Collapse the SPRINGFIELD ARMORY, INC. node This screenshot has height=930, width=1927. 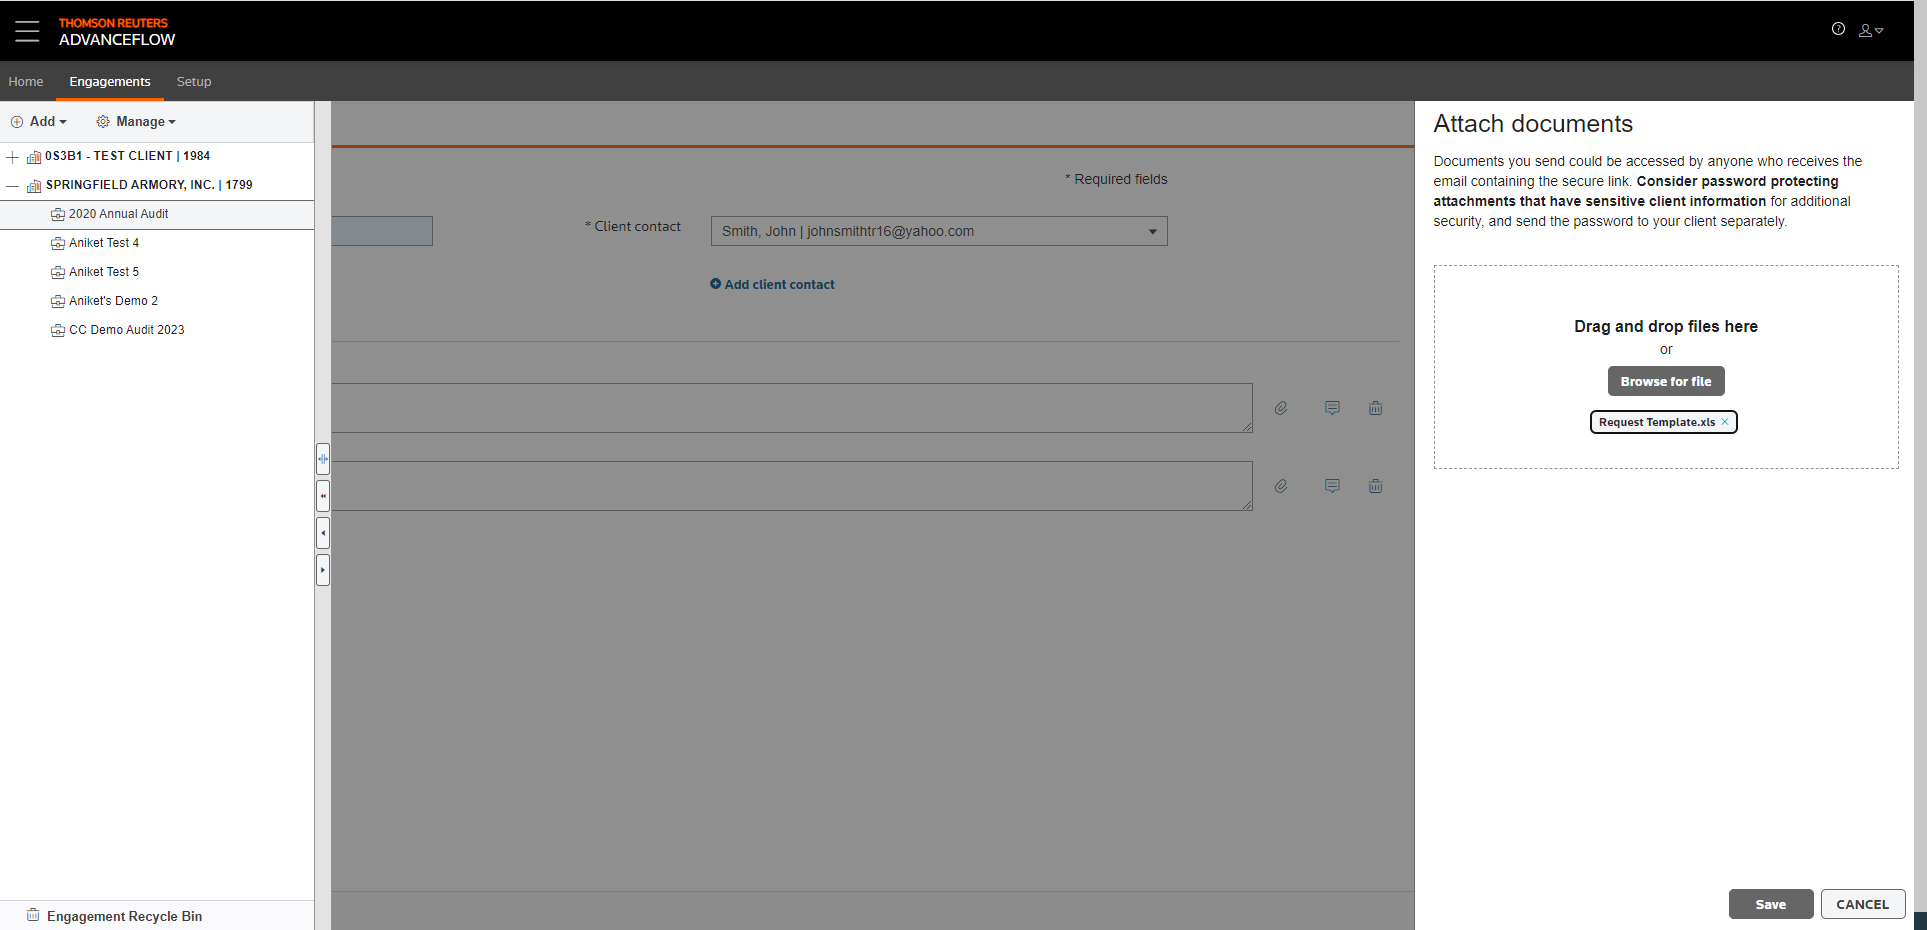click(x=12, y=186)
